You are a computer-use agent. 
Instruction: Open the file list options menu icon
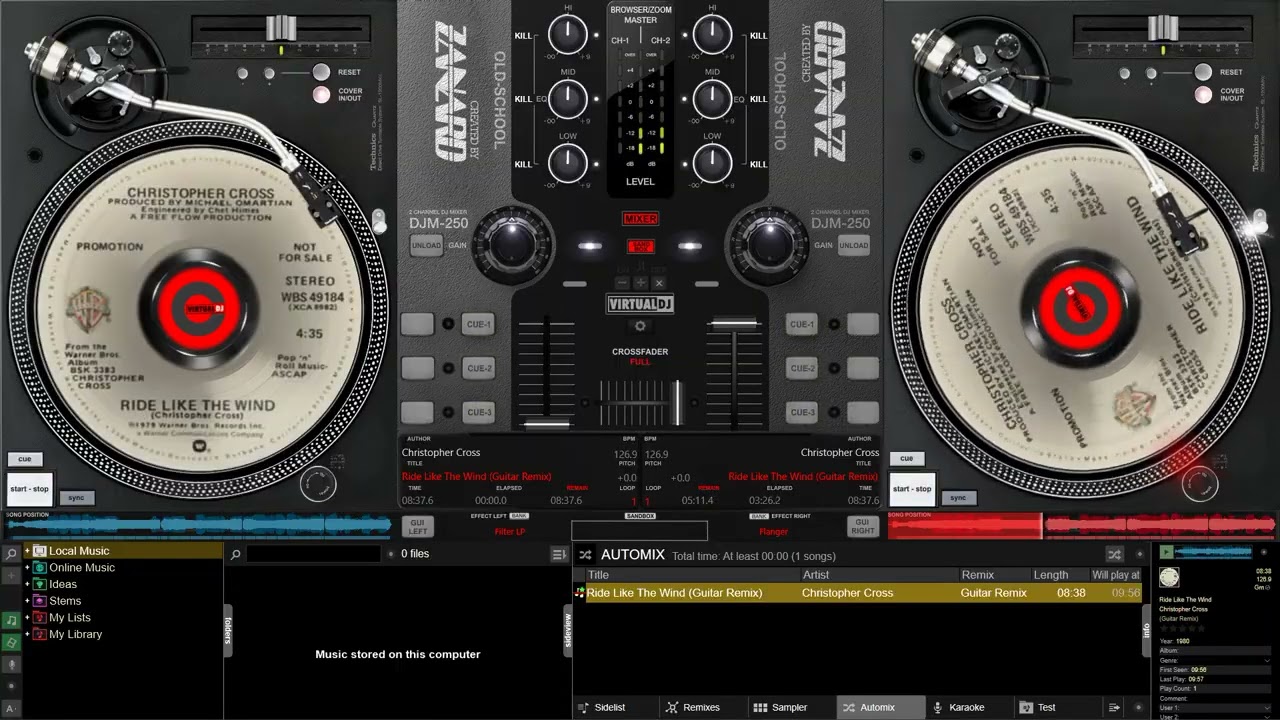click(x=559, y=554)
